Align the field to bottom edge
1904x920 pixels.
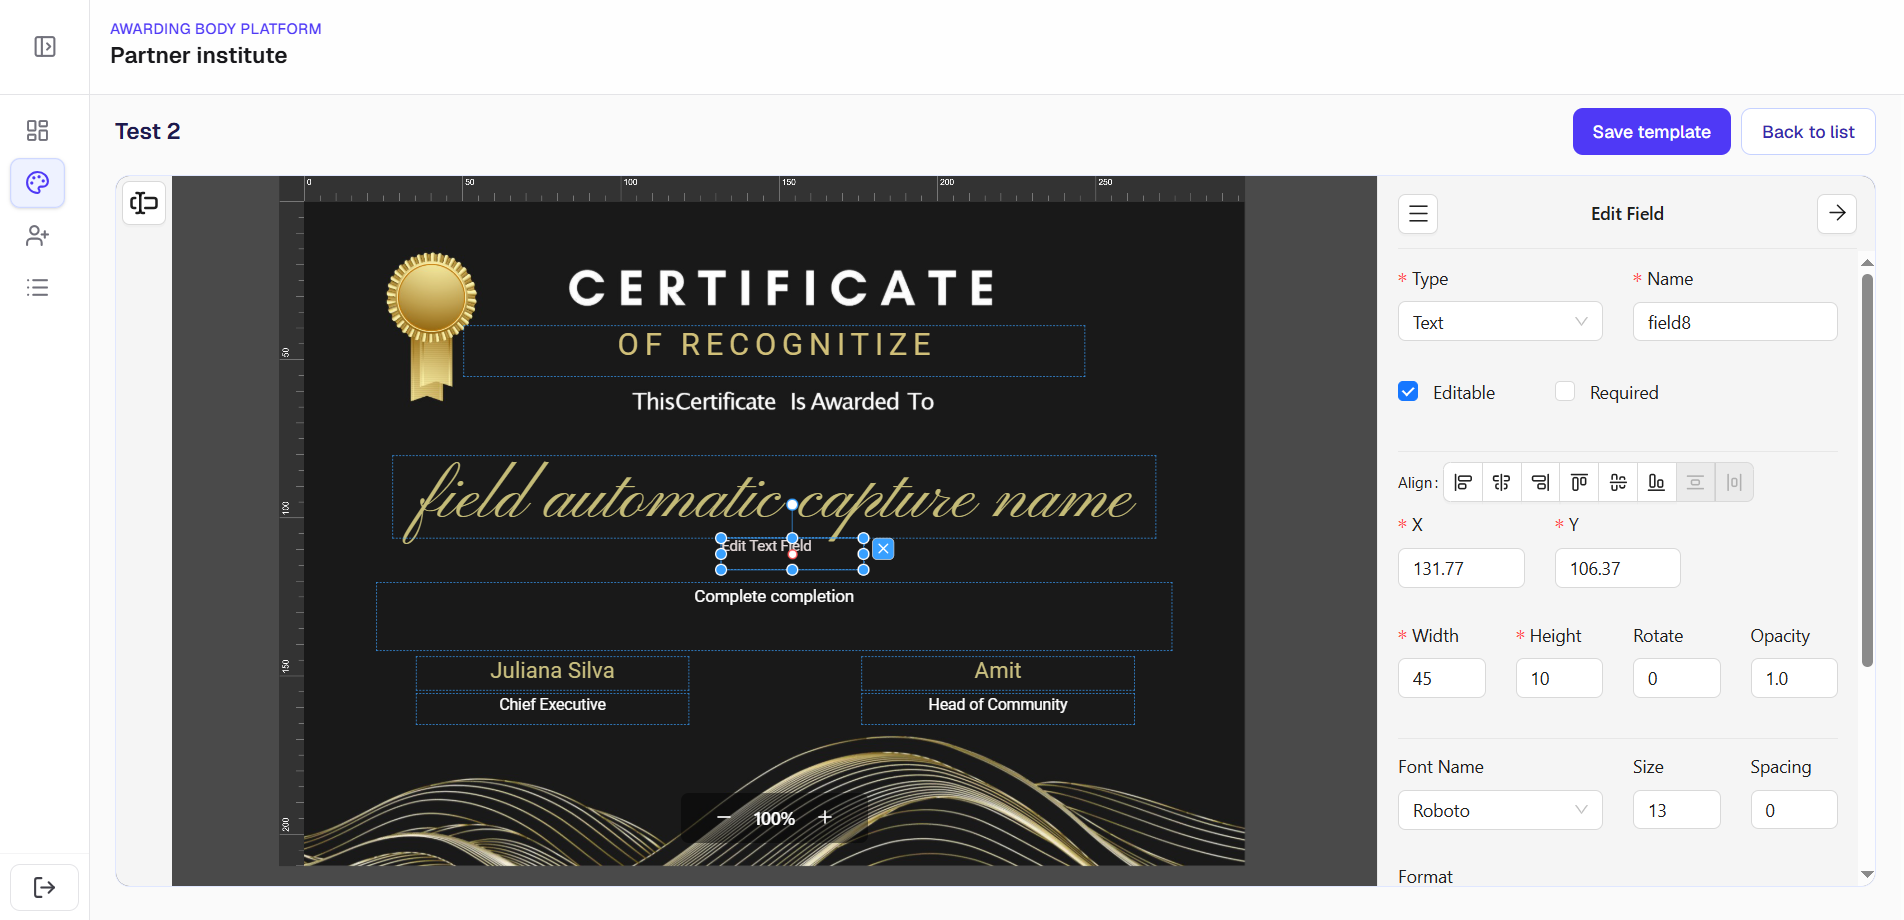(x=1656, y=483)
